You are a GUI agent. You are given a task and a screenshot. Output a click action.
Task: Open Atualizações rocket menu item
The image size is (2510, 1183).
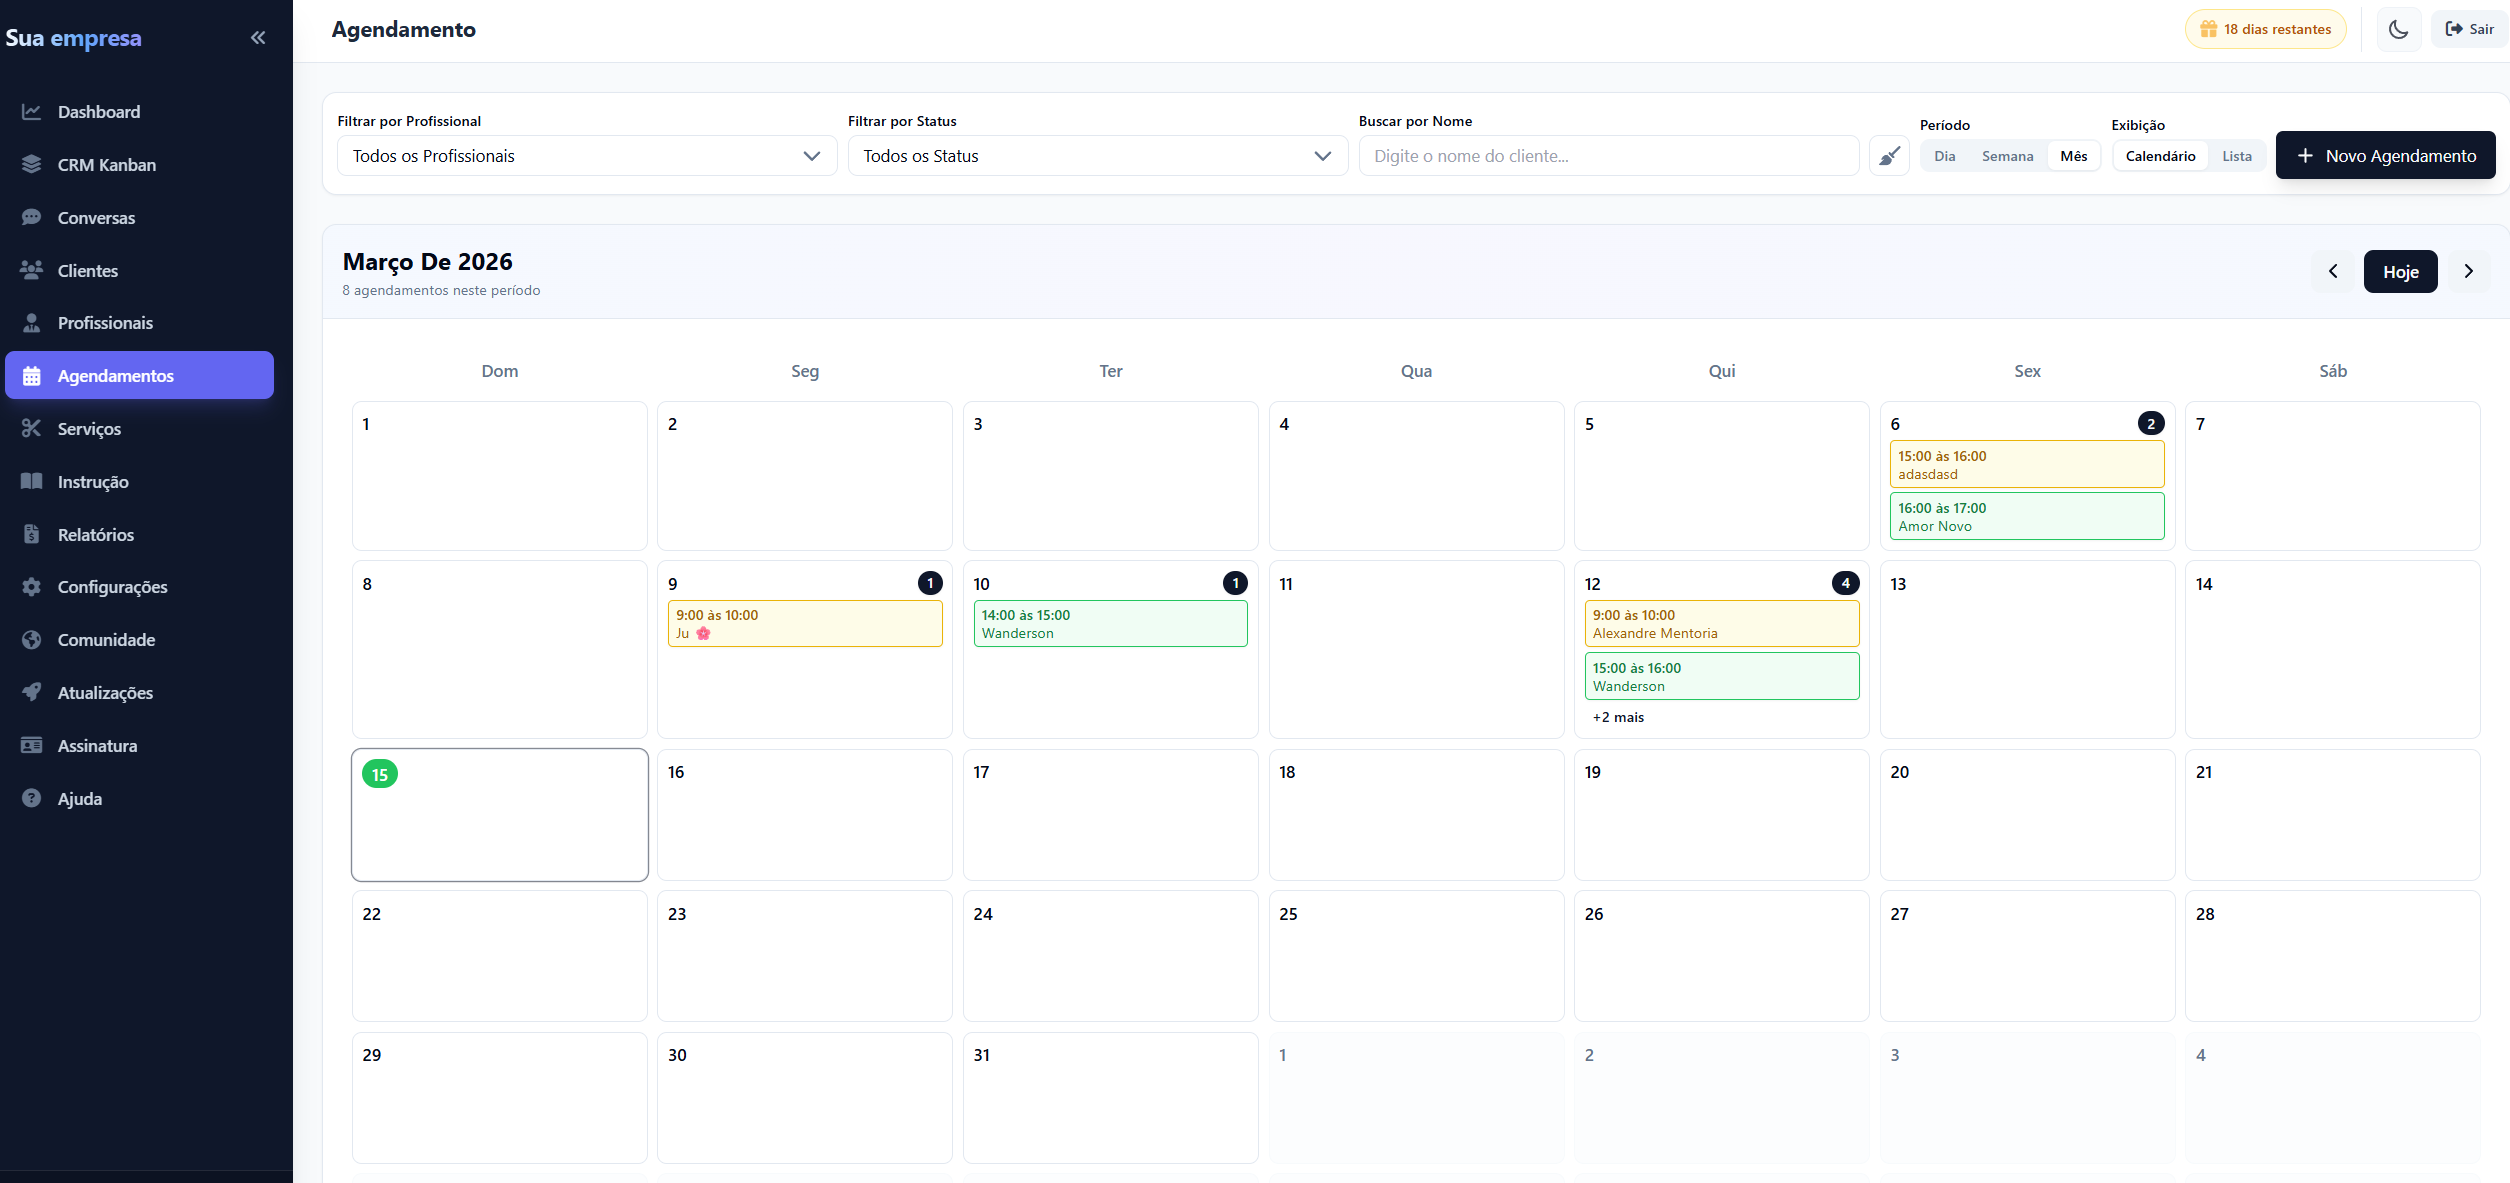point(105,693)
